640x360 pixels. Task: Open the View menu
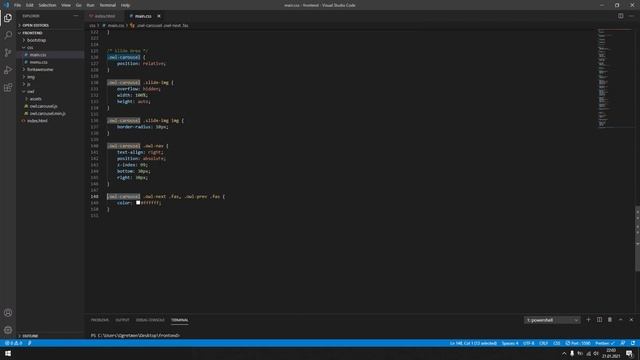(66, 5)
